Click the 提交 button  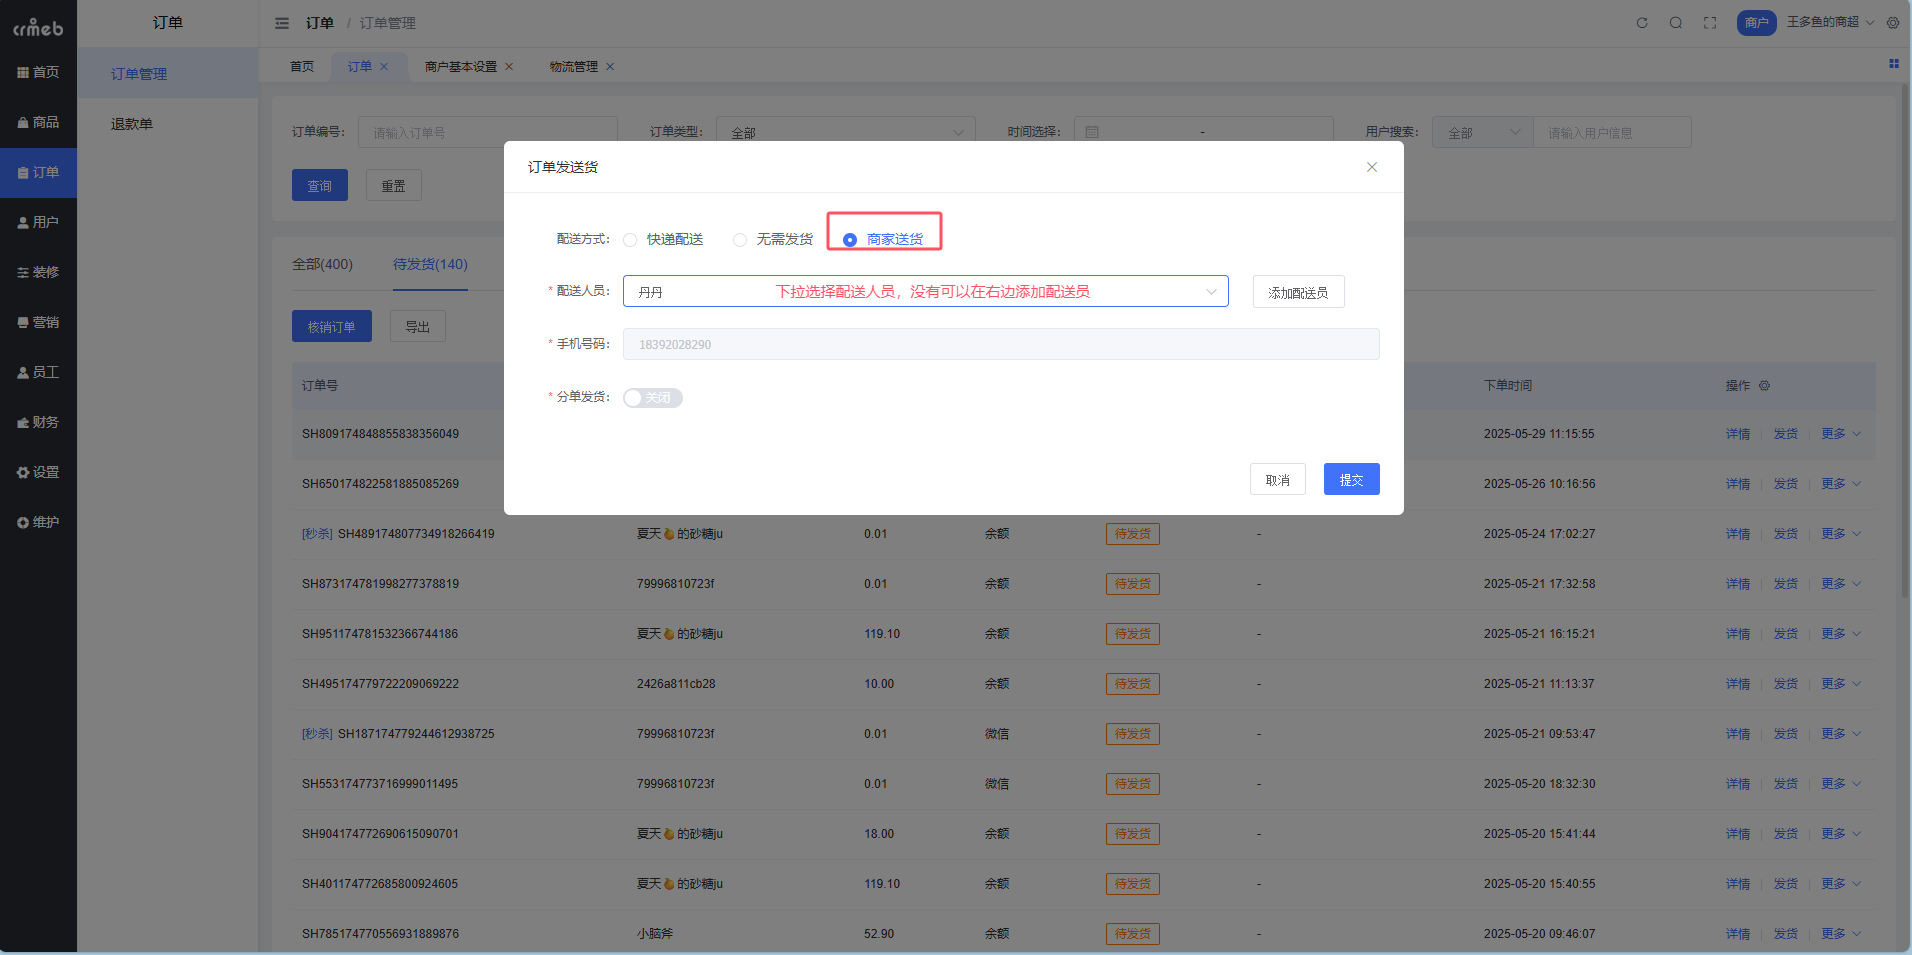click(1351, 479)
